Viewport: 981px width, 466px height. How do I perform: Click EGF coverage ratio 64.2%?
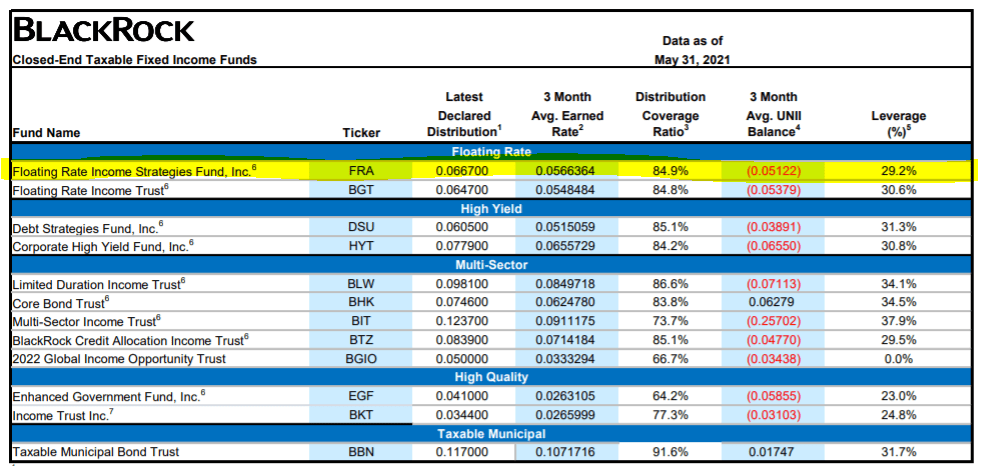669,397
